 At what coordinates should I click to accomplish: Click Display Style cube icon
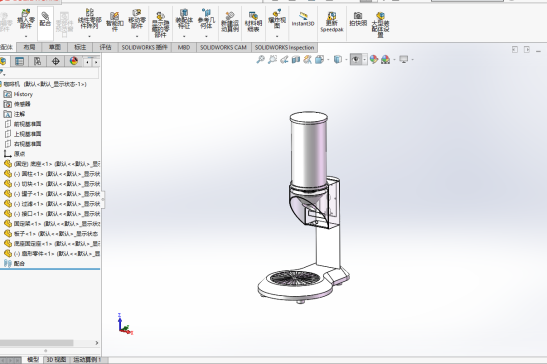(x=337, y=60)
